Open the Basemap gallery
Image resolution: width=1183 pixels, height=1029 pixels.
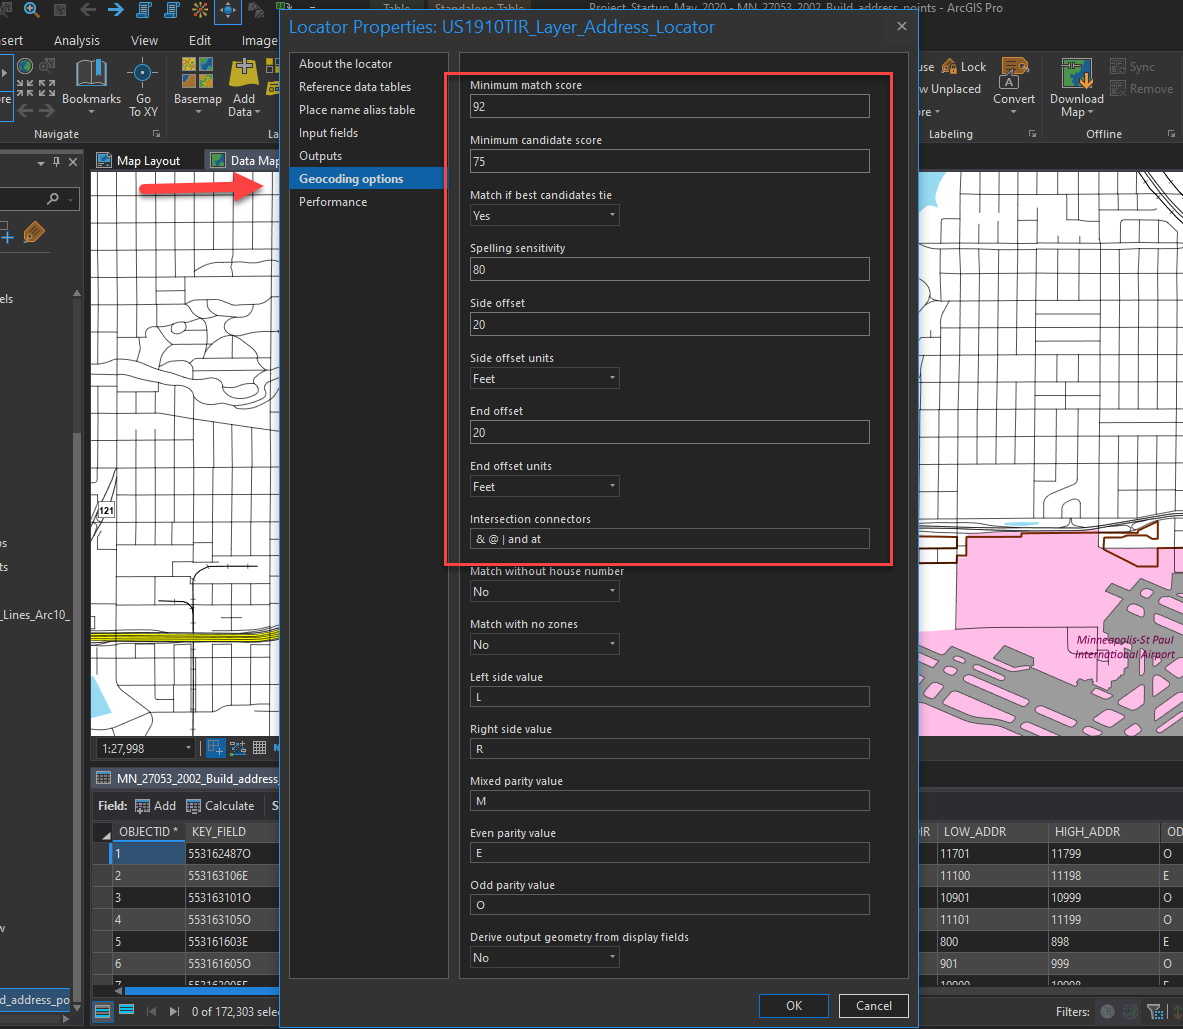coord(197,75)
